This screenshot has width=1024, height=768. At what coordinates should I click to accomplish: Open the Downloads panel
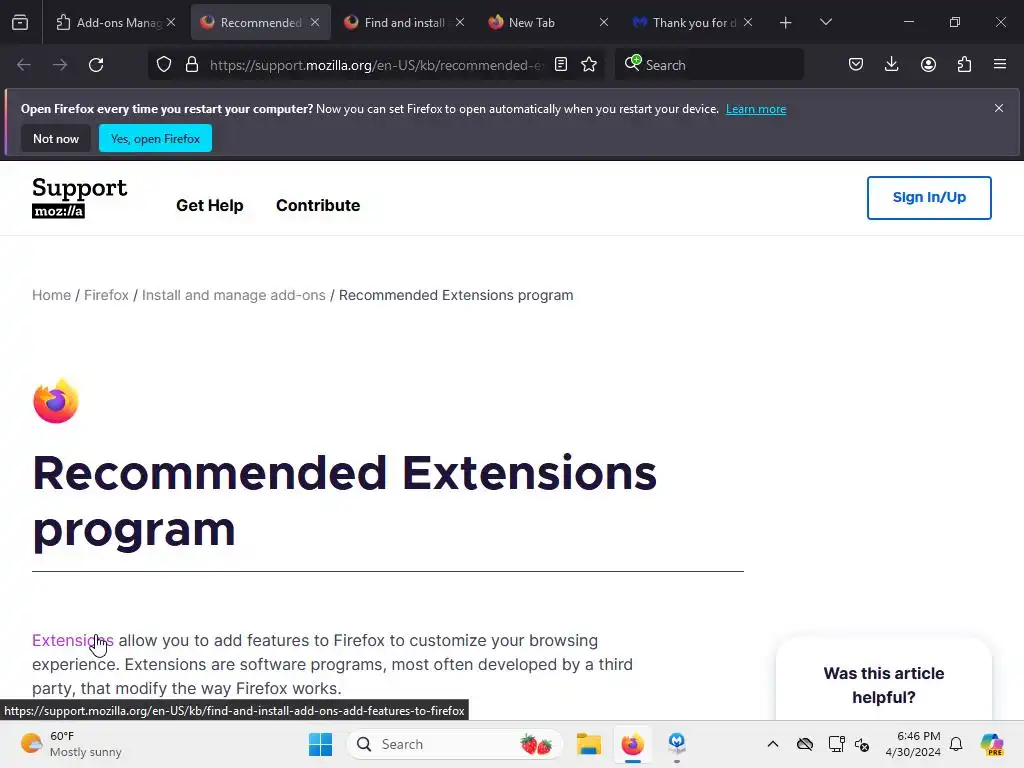[x=891, y=64]
